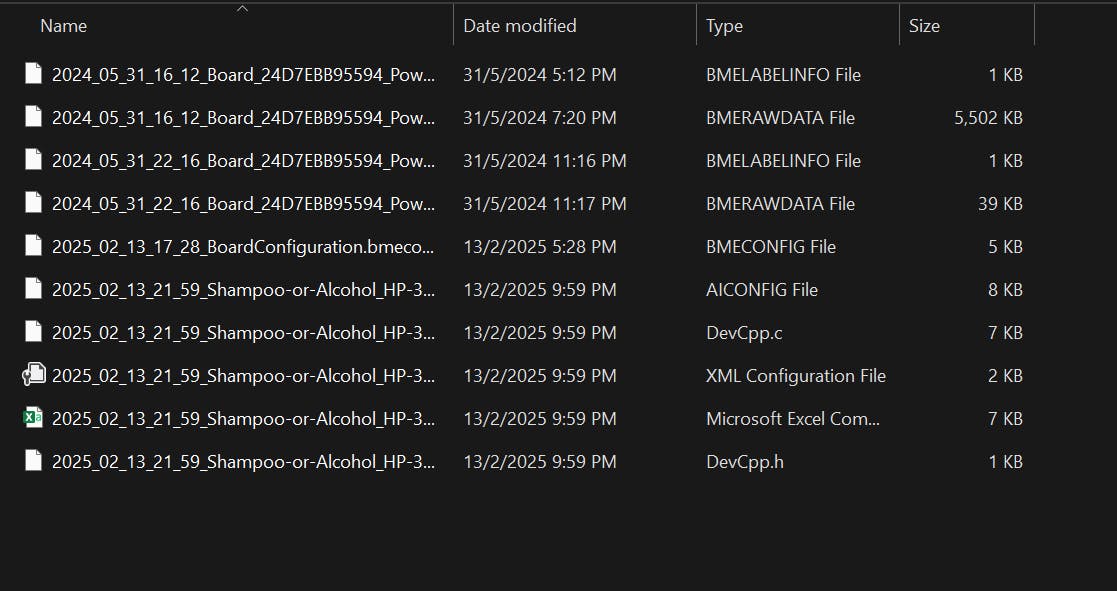This screenshot has height=591, width=1117.
Task: Click the 39 KB BMERAWDATA file icon
Action: pos(33,204)
